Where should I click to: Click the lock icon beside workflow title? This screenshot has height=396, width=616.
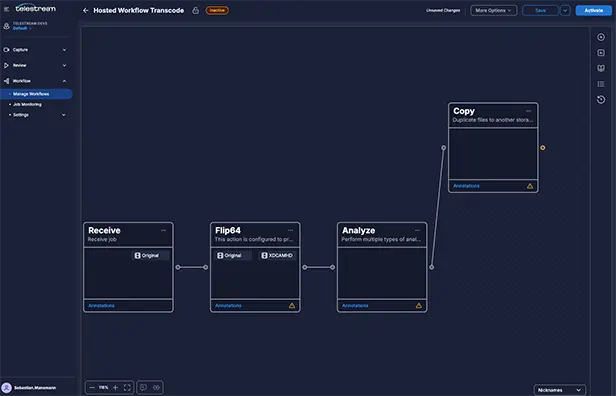click(195, 11)
